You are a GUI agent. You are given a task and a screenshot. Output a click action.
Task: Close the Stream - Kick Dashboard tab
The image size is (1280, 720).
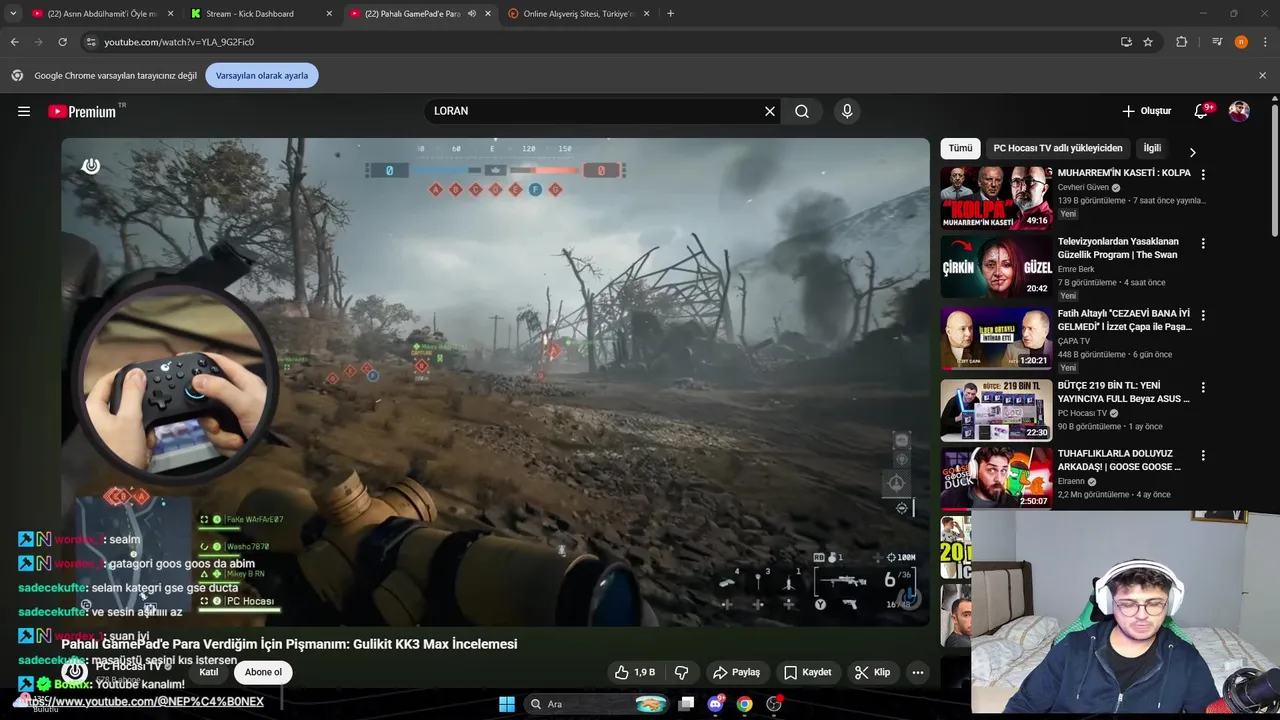[x=329, y=14]
